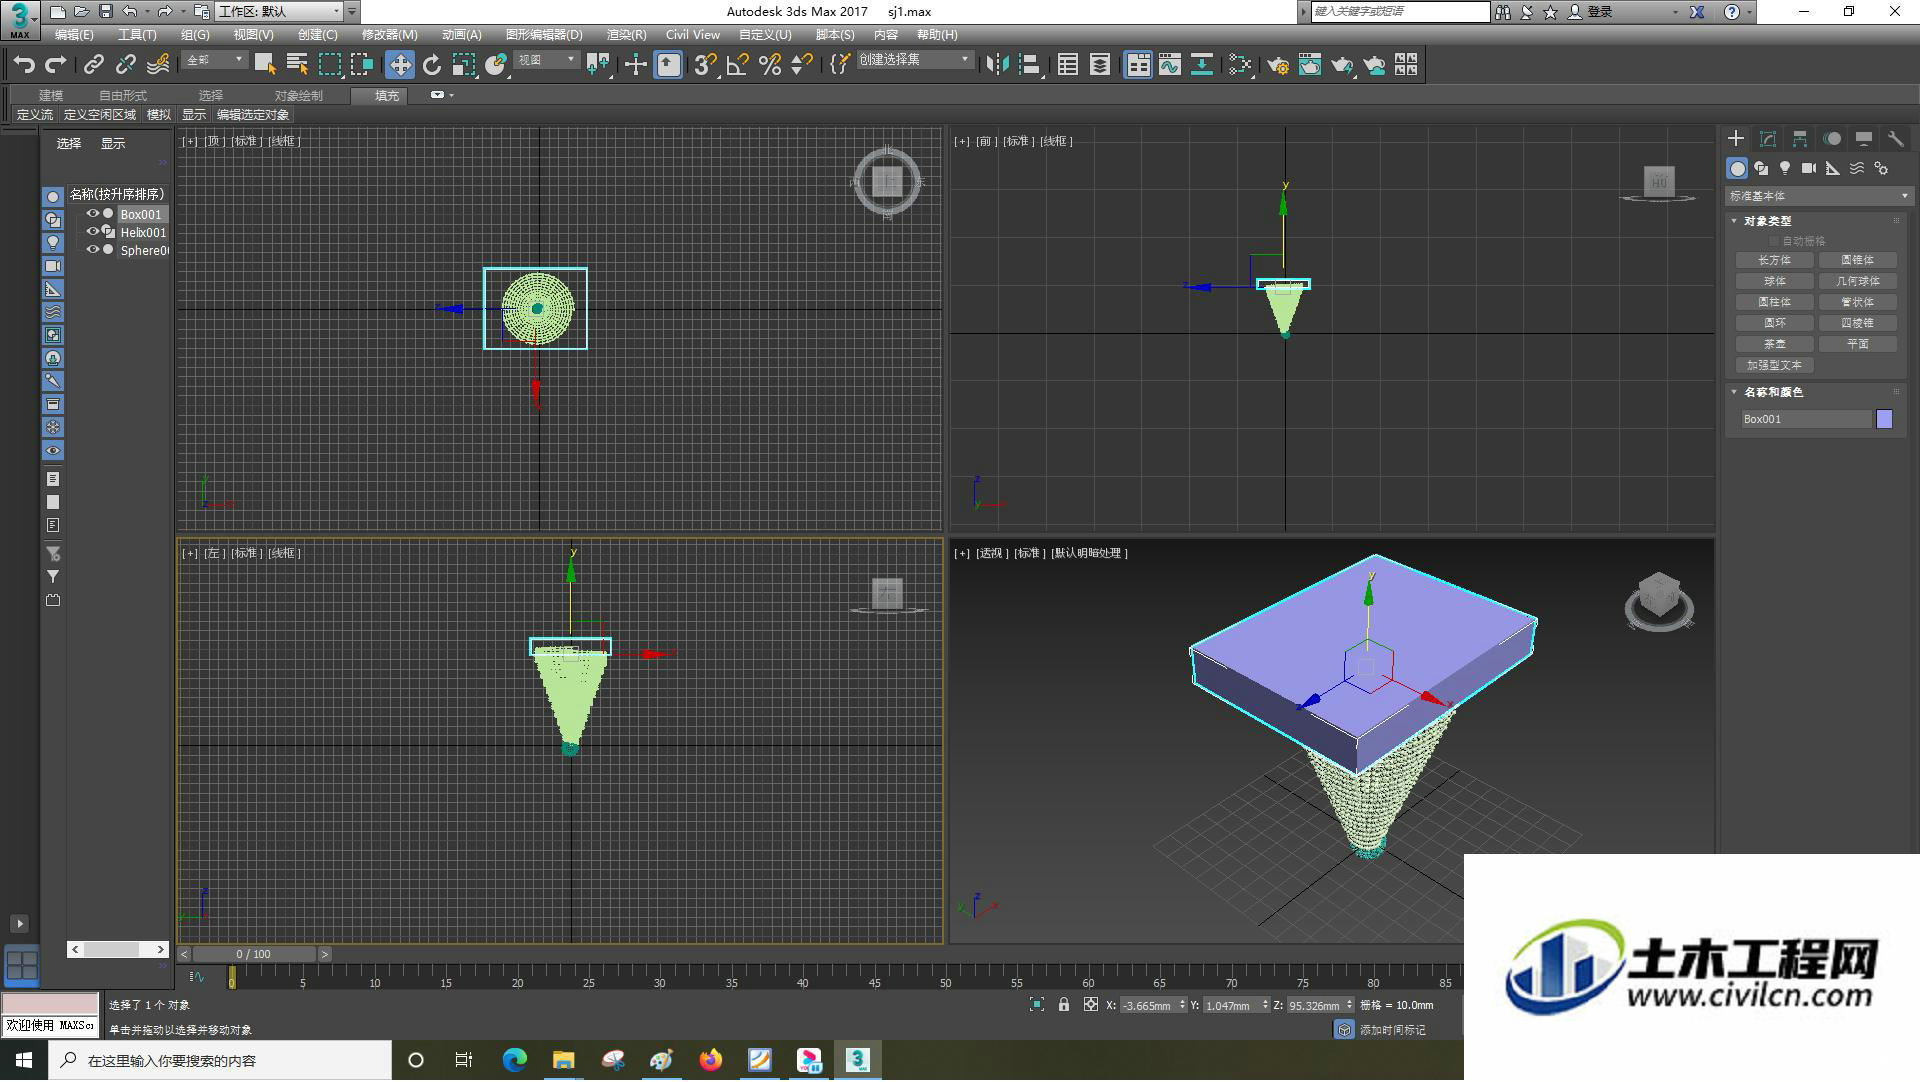Screen dimensions: 1920x1082
Task: Choose the Select Object tool
Action: coord(265,65)
